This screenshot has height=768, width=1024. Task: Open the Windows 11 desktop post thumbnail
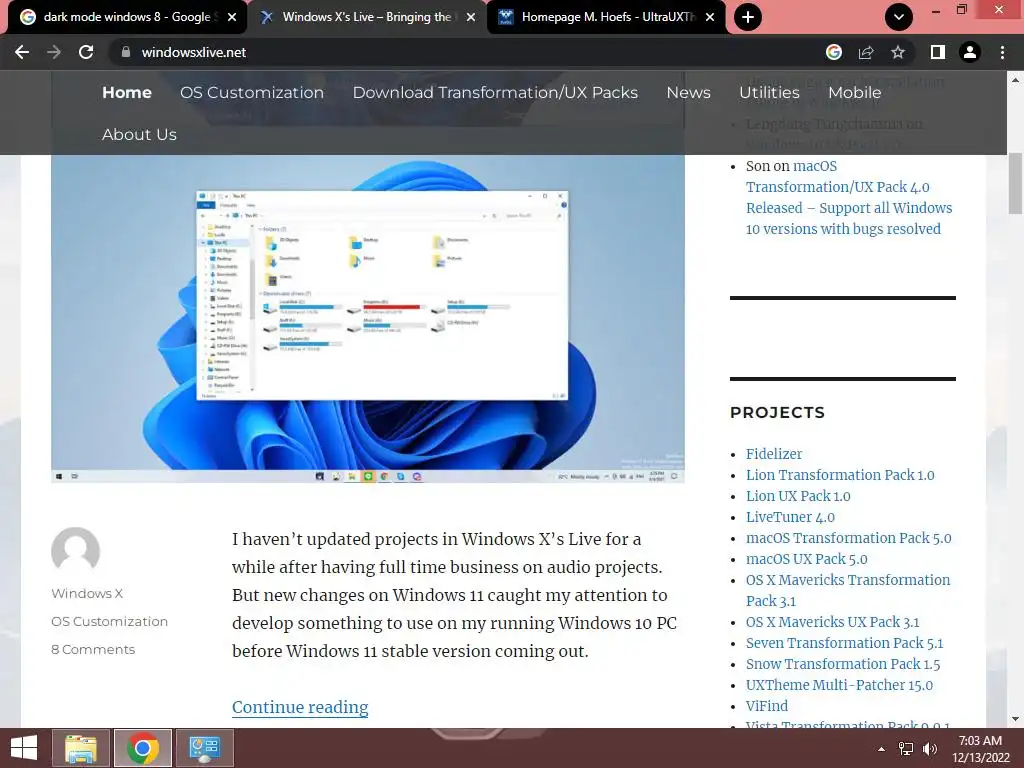368,319
